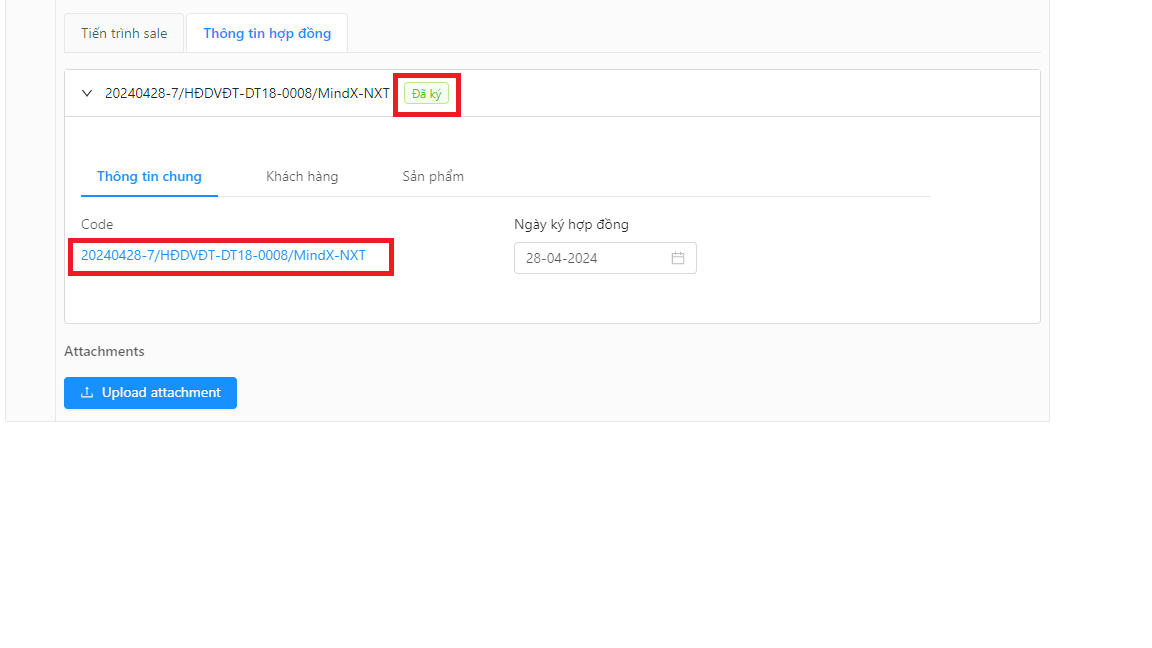Open the blue contract code link

[x=223, y=255]
